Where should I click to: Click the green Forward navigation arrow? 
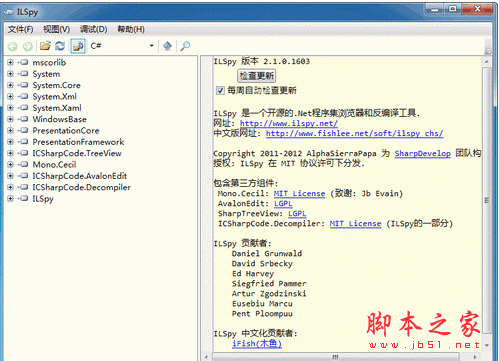28,46
